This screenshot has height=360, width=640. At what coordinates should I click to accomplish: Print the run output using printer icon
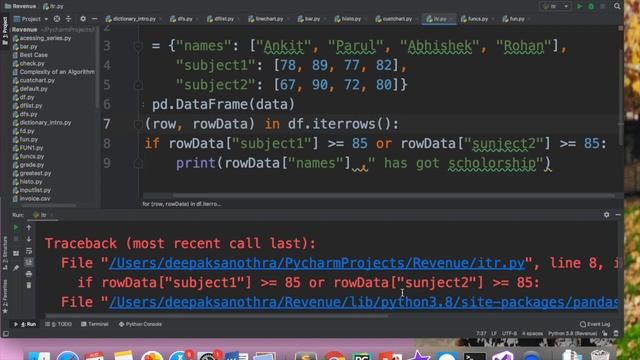pyautogui.click(x=29, y=274)
